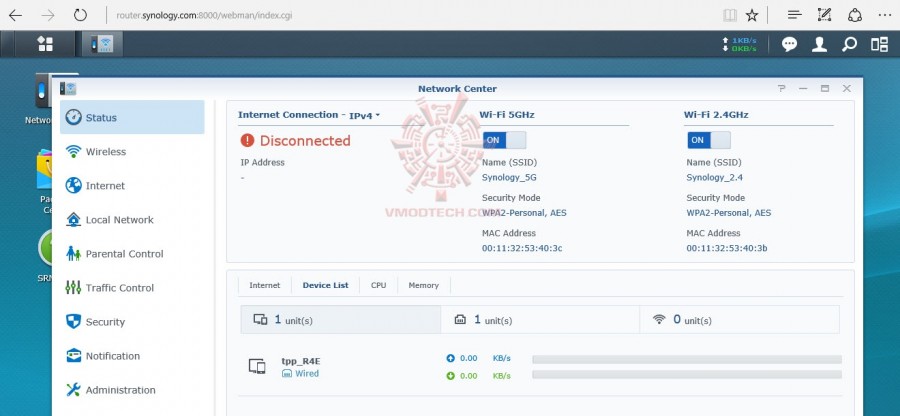Open the Parental Control section
Viewport: 900px width, 416px height.
tap(132, 254)
